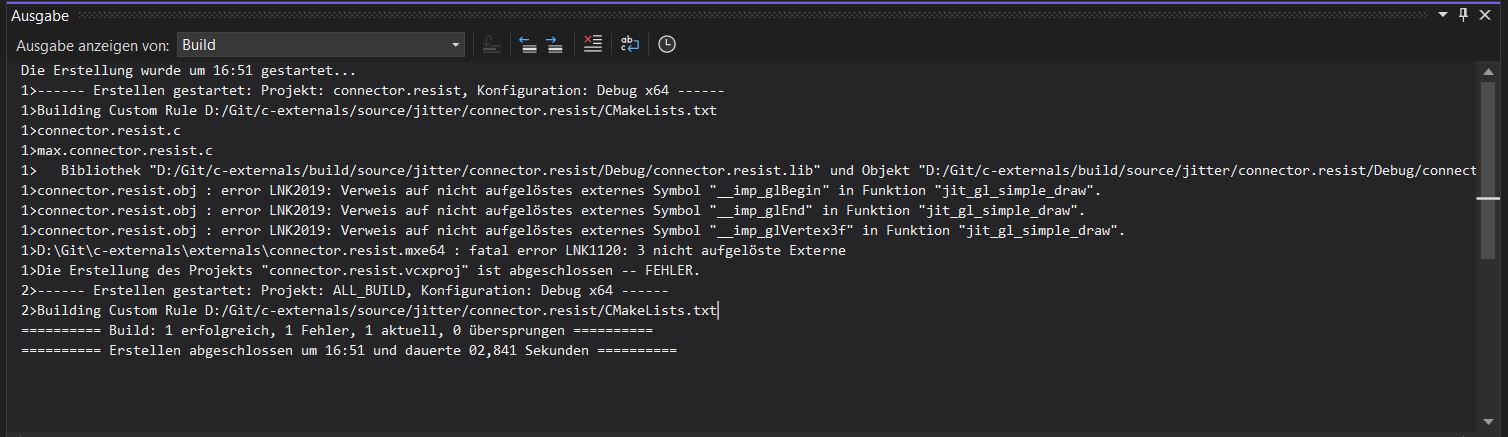This screenshot has height=437, width=1508.
Task: Toggle word wrap in output
Action: point(629,44)
